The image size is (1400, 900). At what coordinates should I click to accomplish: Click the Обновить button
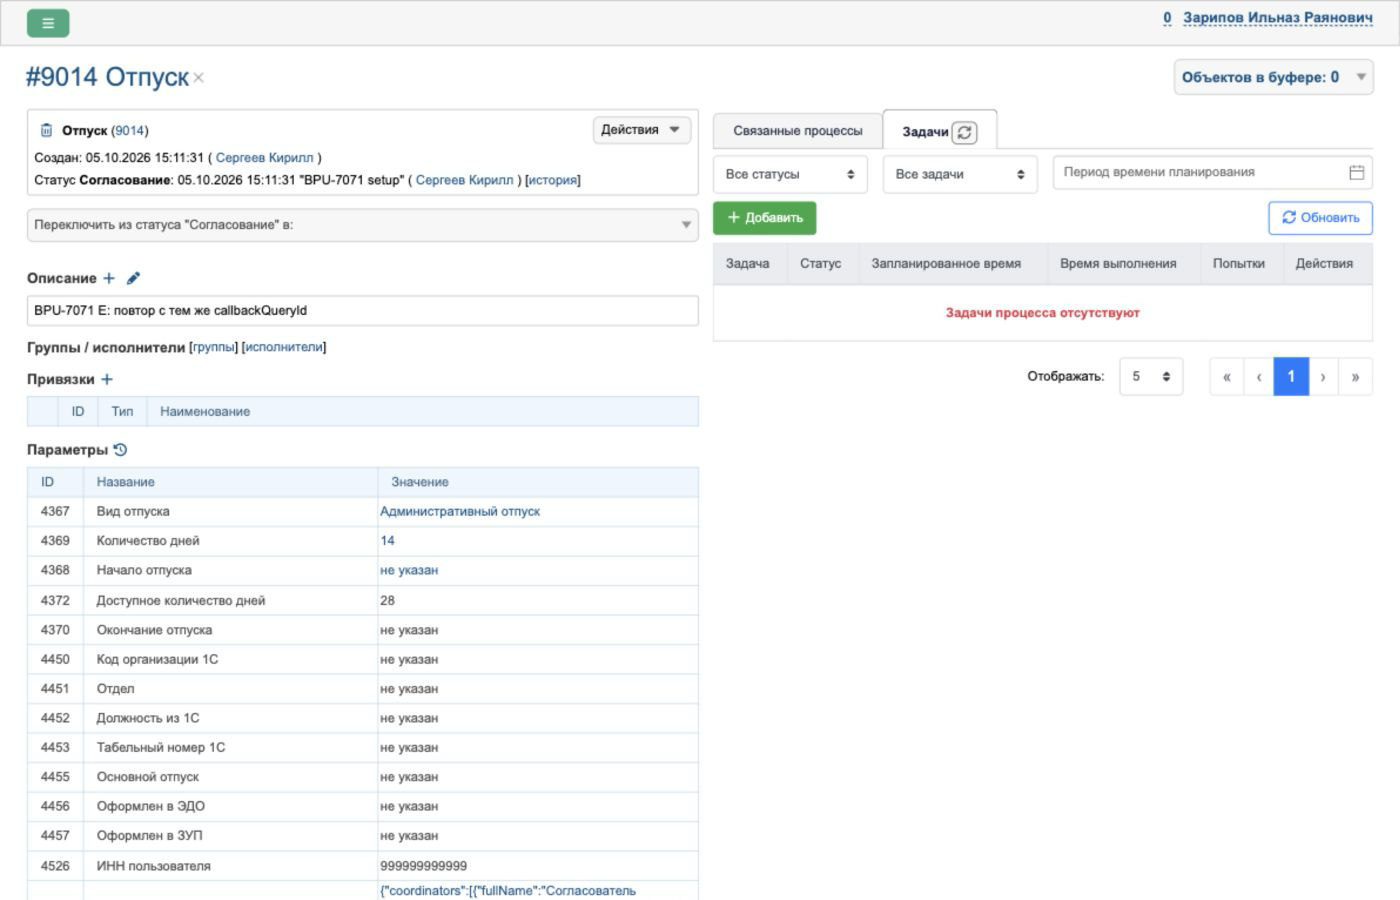pyautogui.click(x=1320, y=218)
